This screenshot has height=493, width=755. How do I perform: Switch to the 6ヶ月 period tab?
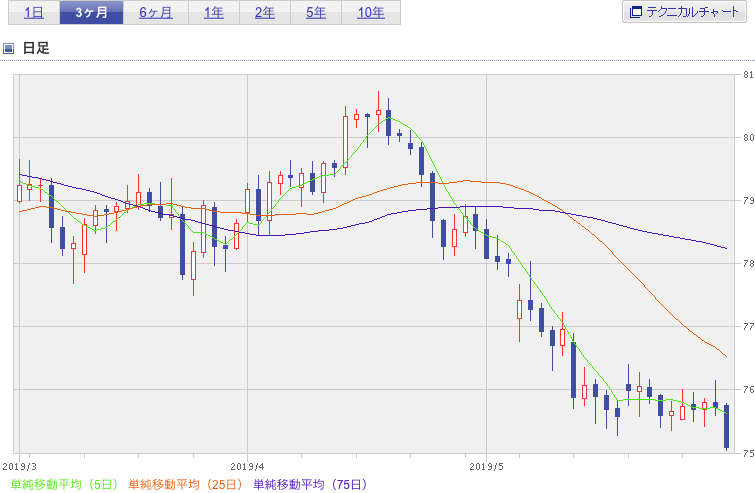click(156, 13)
